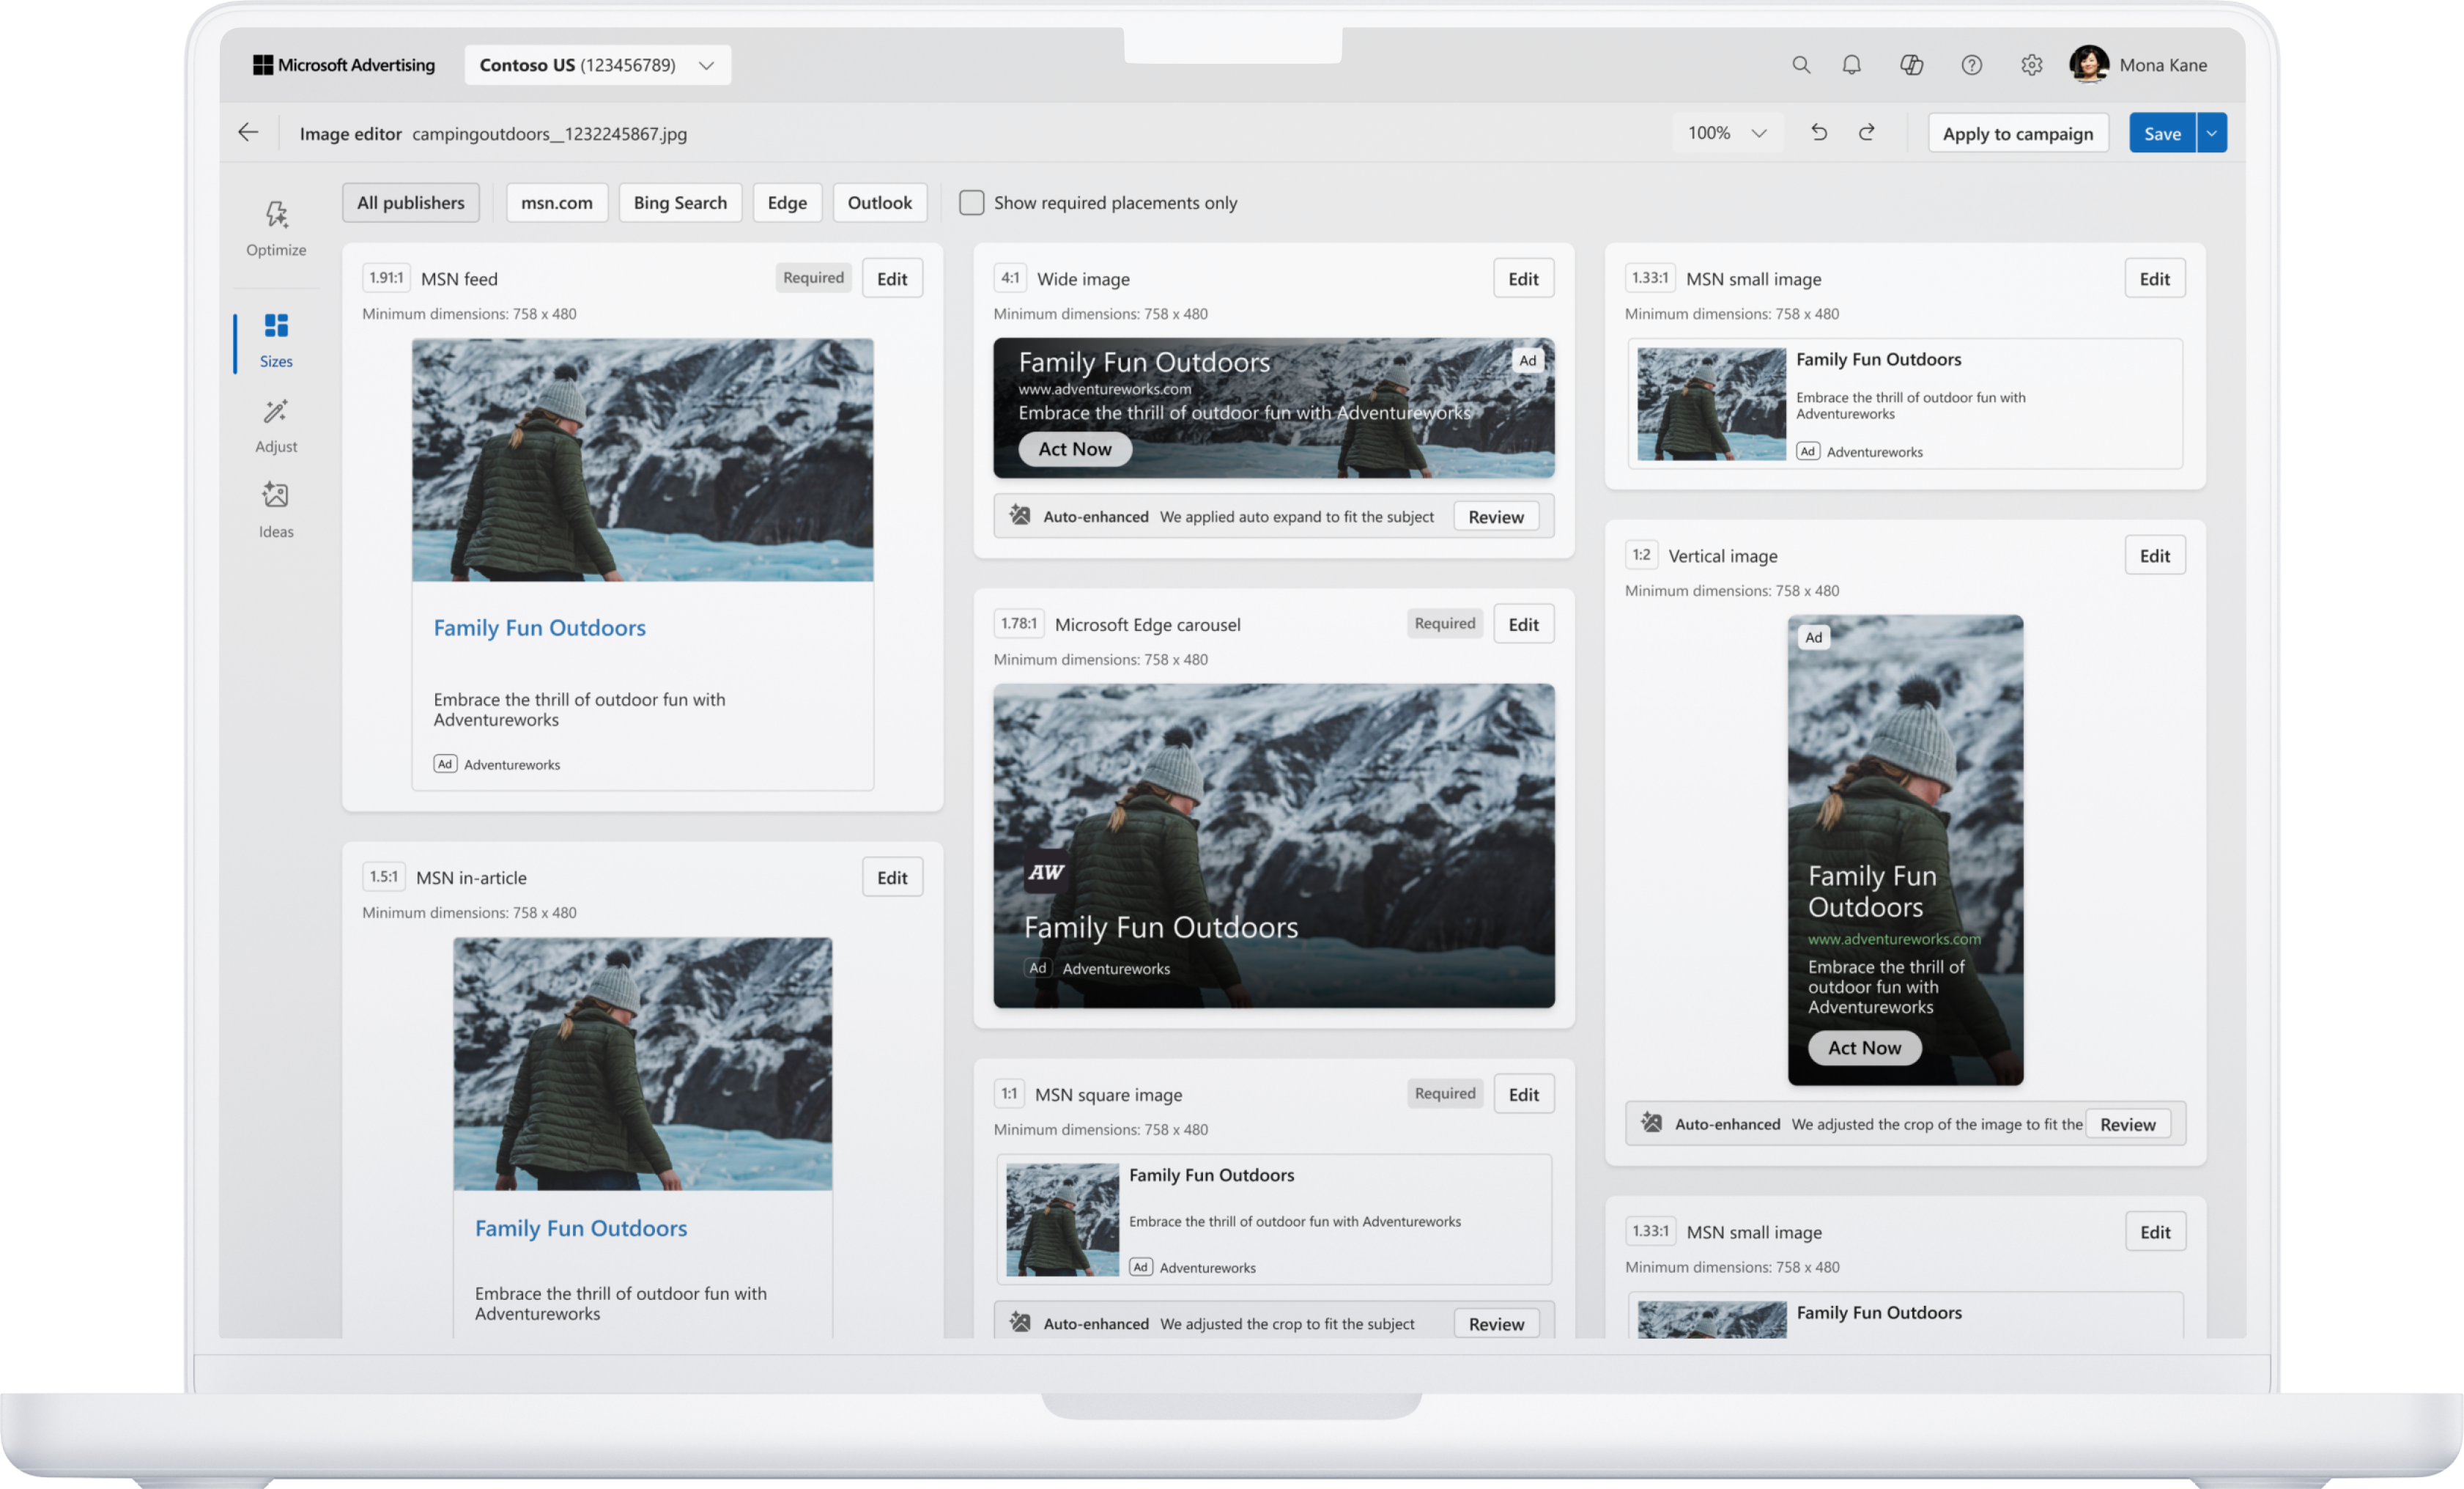The width and height of the screenshot is (2464, 1489).
Task: Open the notifications bell
Action: click(1852, 65)
